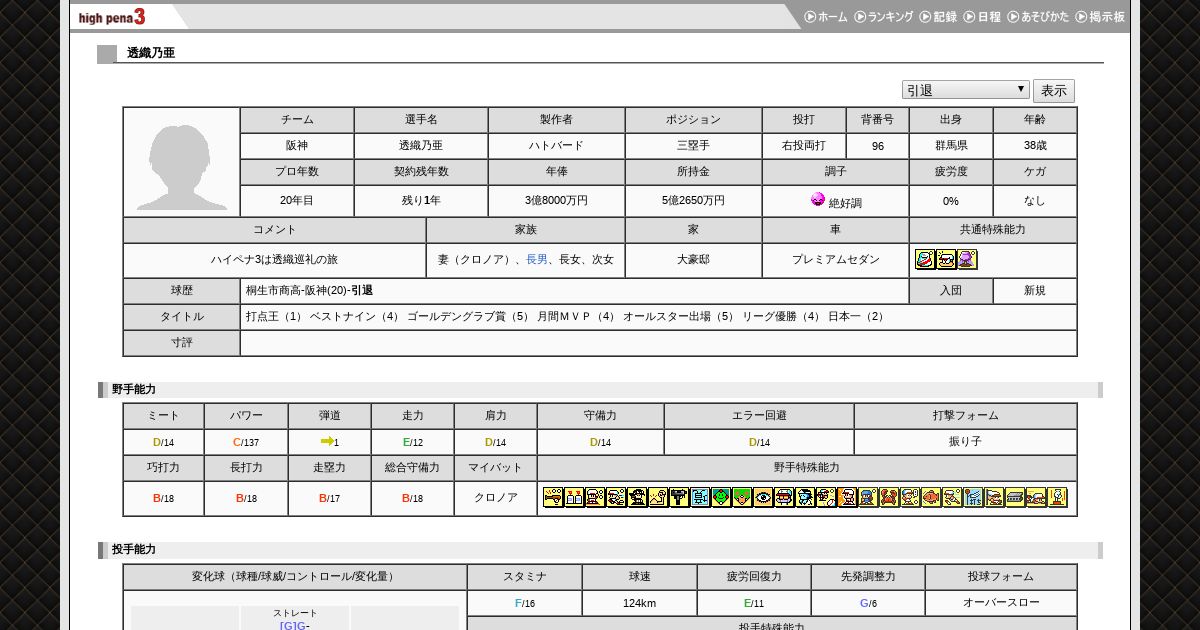Viewport: 1200px width, 630px height.
Task: Open the あそびかた help page
Action: [1038, 17]
